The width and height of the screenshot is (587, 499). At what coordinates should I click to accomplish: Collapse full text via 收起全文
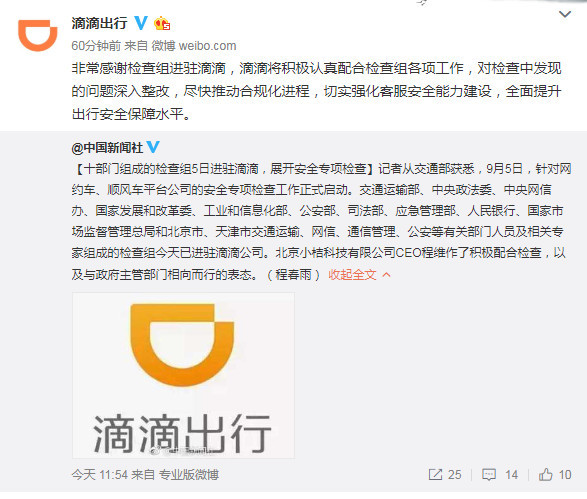[x=352, y=275]
